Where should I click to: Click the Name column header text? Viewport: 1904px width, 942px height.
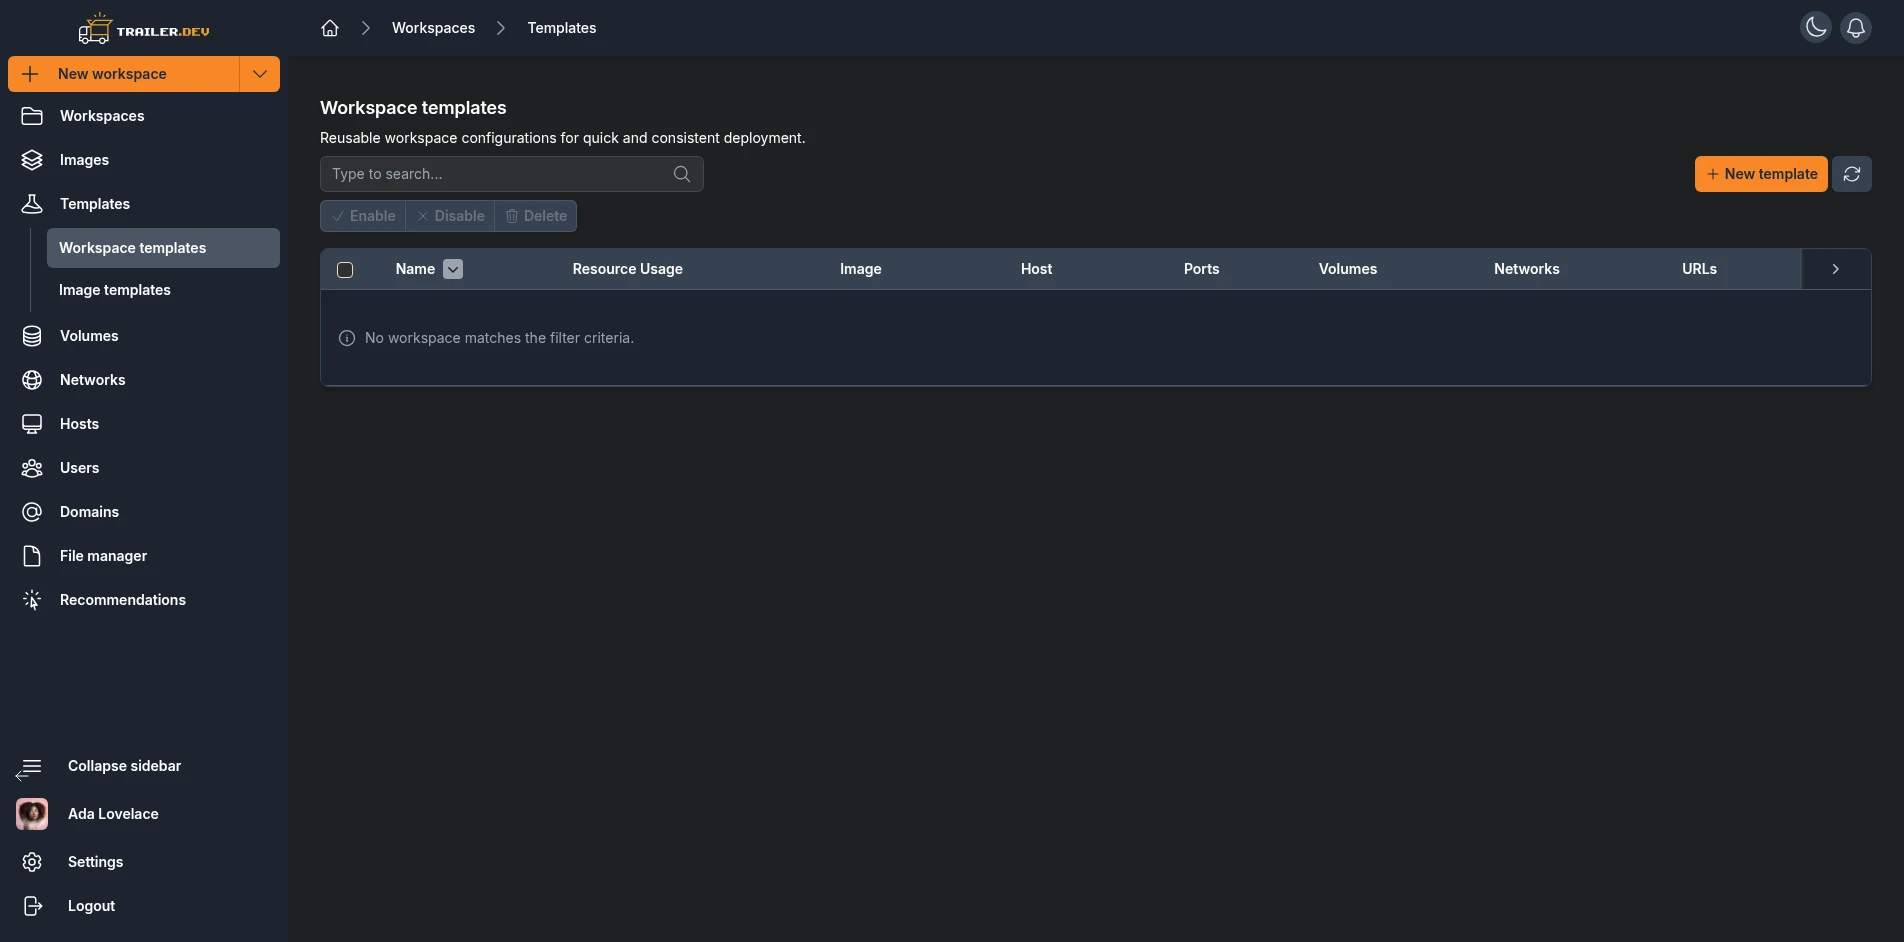415,269
